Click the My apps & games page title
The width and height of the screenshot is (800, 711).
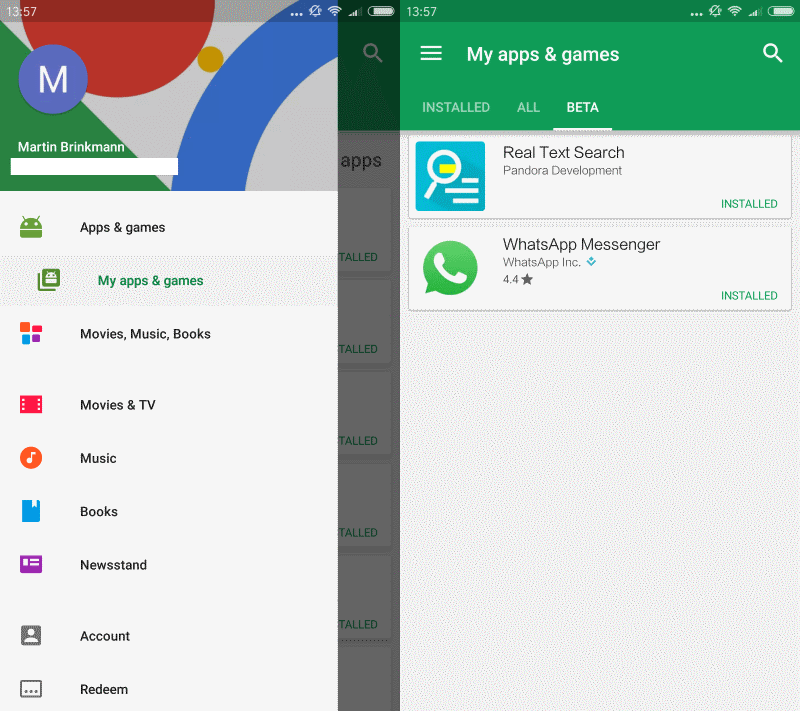click(542, 54)
